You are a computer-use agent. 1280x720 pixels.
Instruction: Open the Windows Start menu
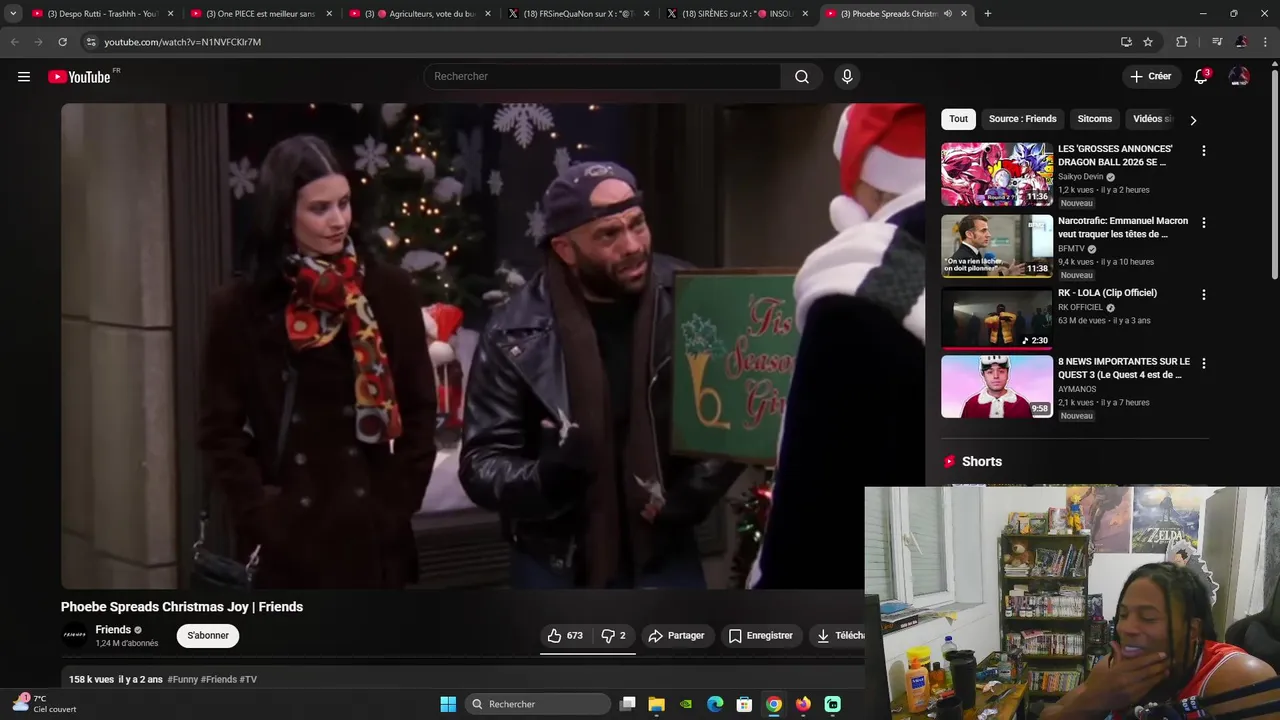click(448, 704)
